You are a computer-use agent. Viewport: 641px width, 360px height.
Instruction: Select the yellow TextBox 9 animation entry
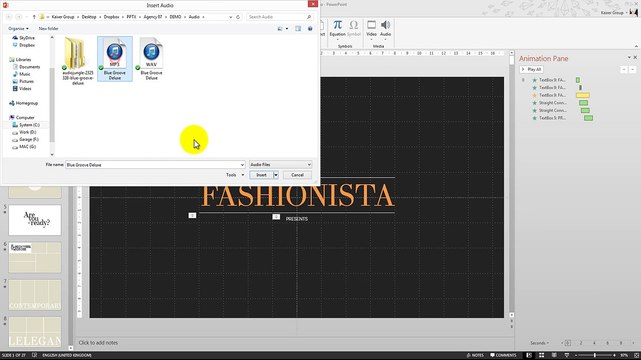tap(560, 95)
